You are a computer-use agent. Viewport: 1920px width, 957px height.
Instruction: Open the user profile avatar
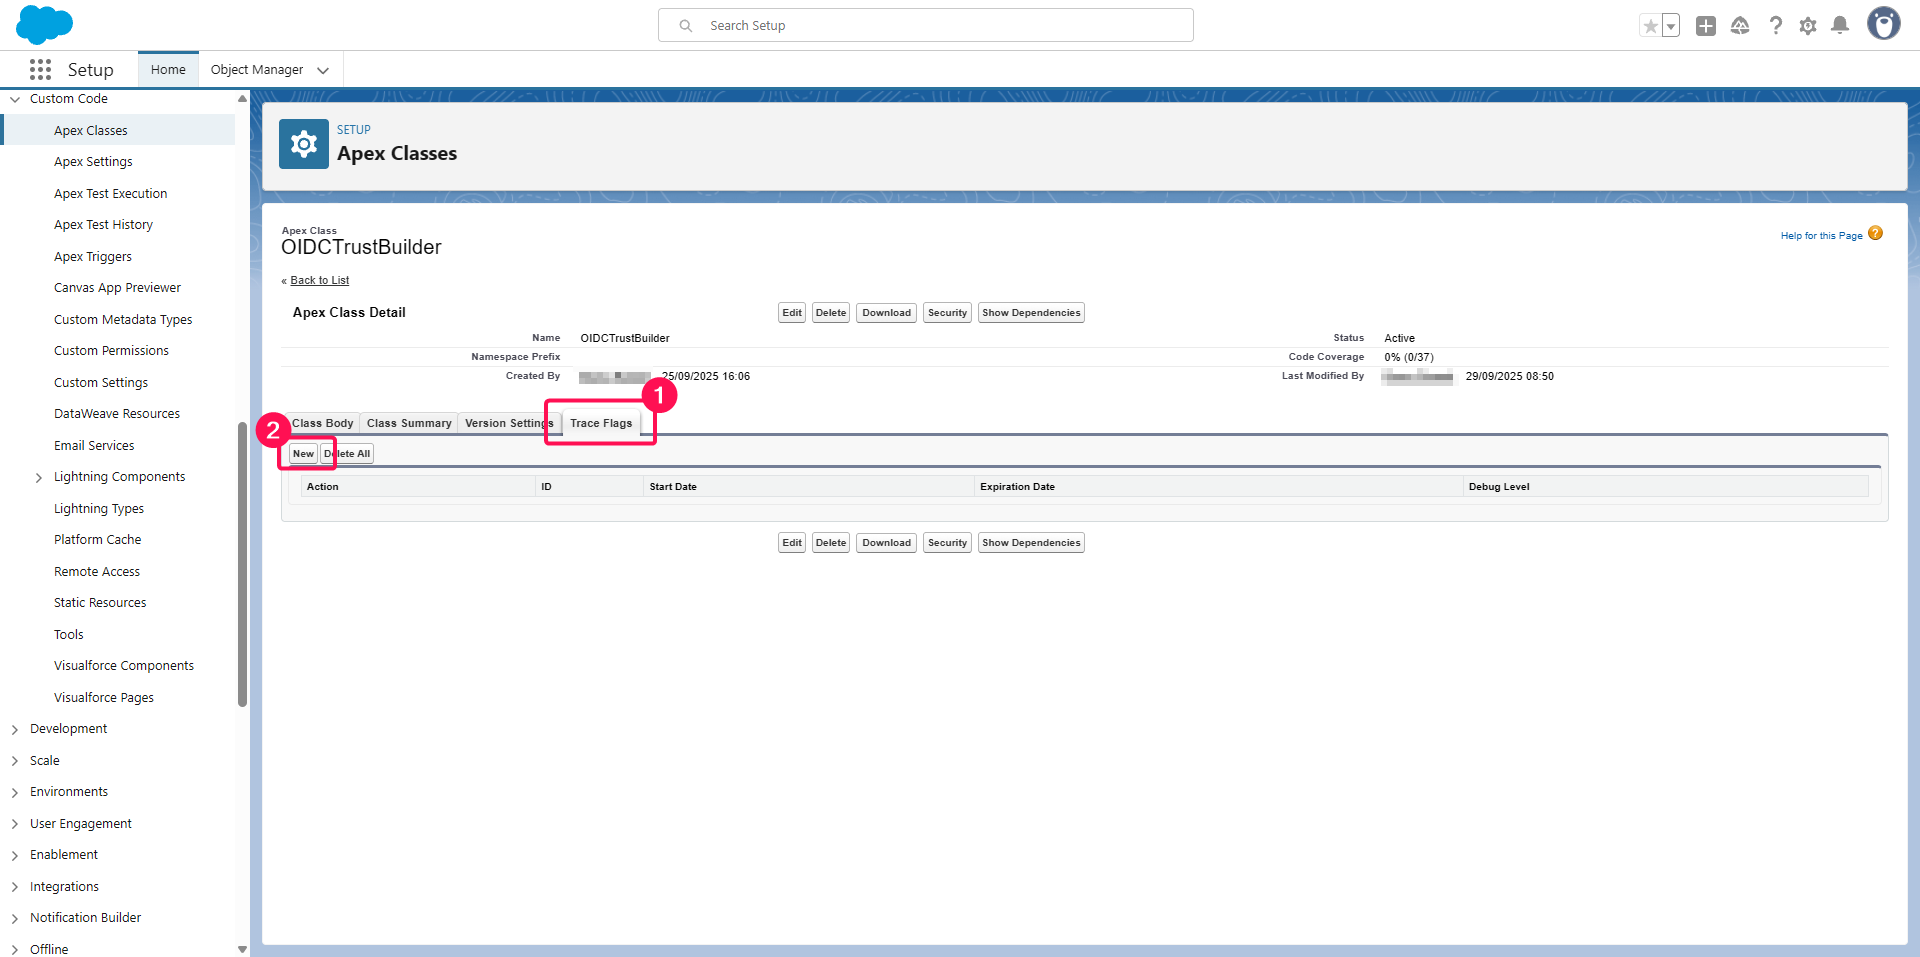[x=1883, y=24]
